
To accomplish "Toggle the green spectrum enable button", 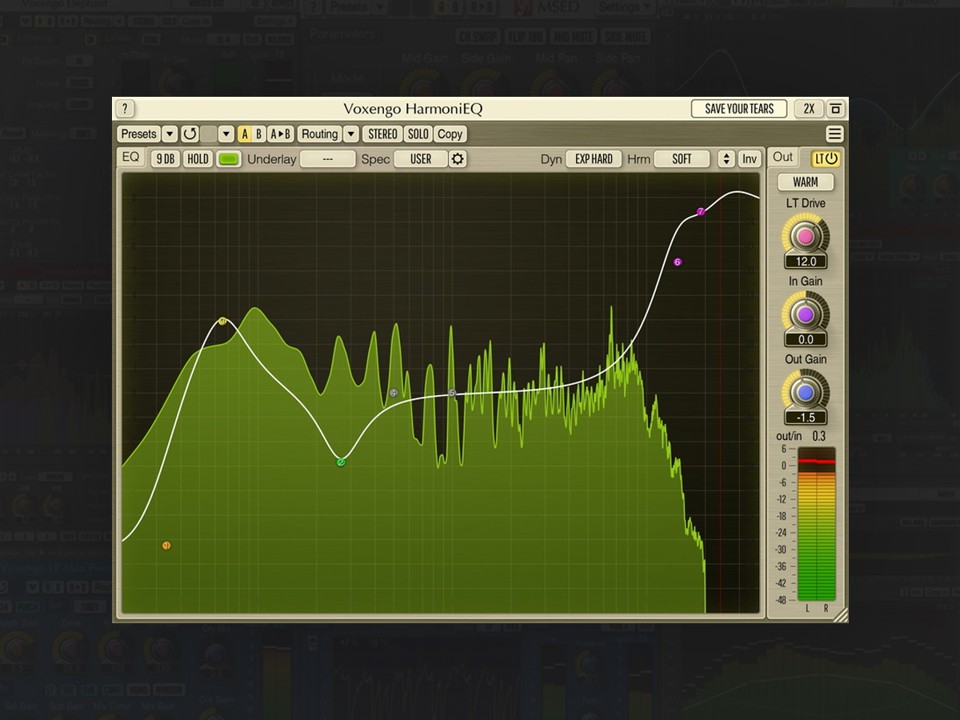I will 228,159.
